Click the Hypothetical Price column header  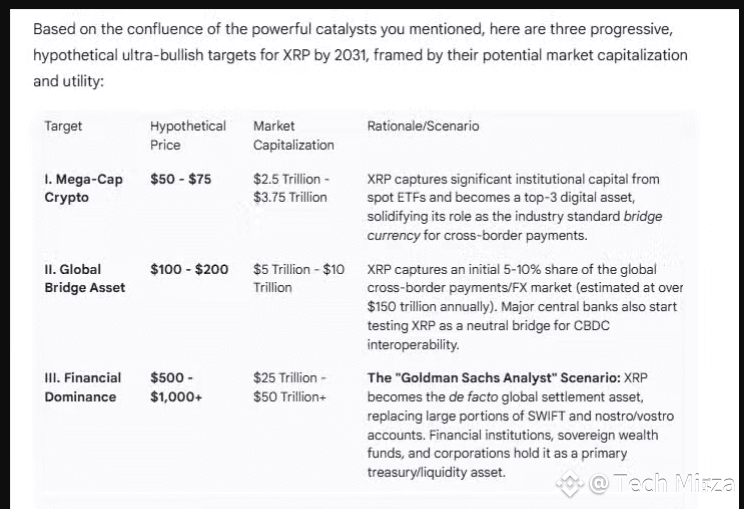click(188, 135)
